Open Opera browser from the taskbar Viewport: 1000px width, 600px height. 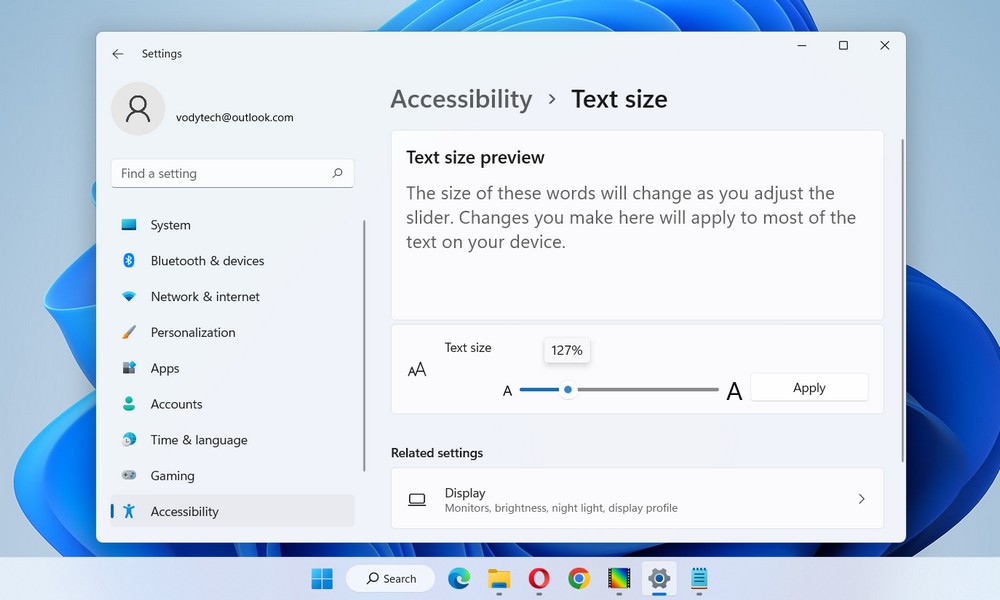[x=539, y=578]
